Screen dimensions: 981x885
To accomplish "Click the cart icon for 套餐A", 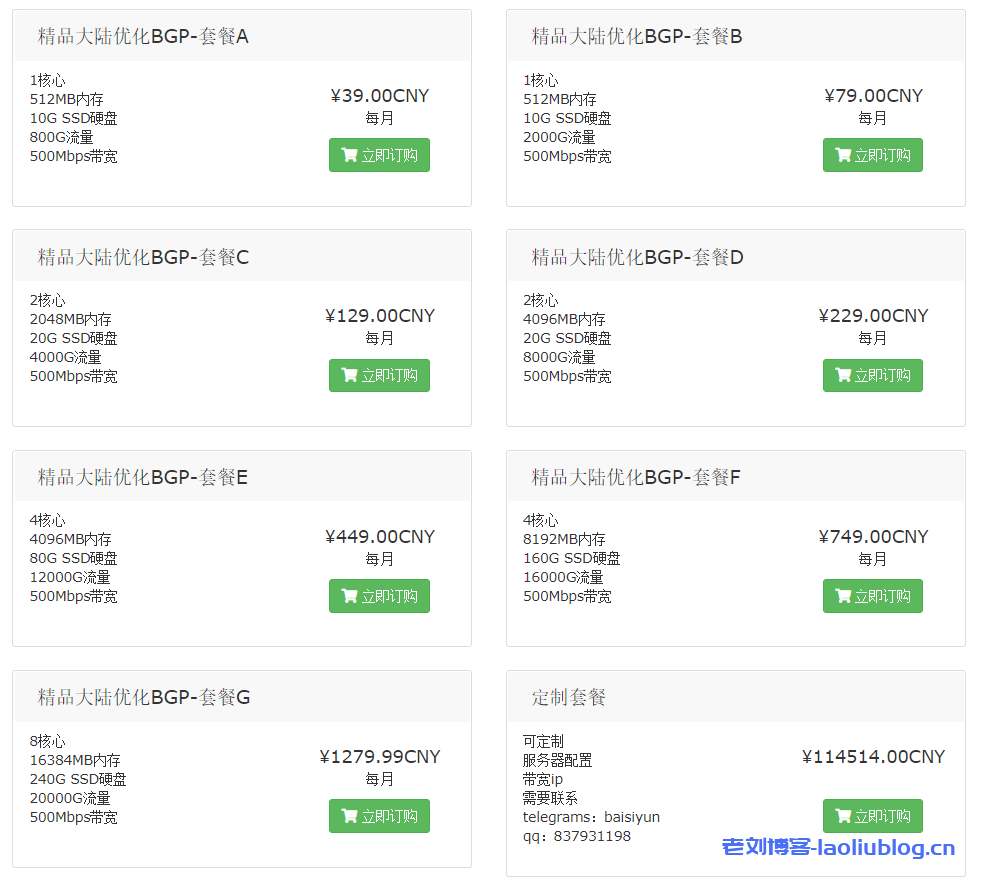I will pyautogui.click(x=349, y=155).
